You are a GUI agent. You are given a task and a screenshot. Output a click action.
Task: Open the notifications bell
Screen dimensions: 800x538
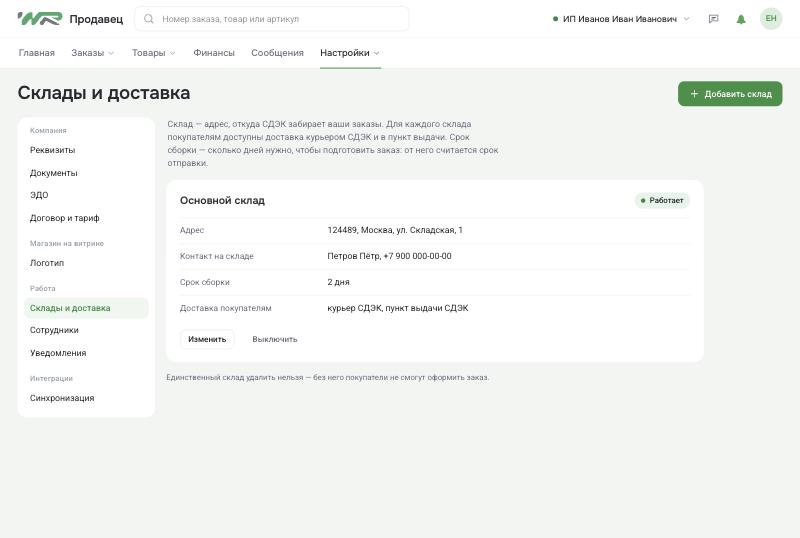[x=741, y=19]
